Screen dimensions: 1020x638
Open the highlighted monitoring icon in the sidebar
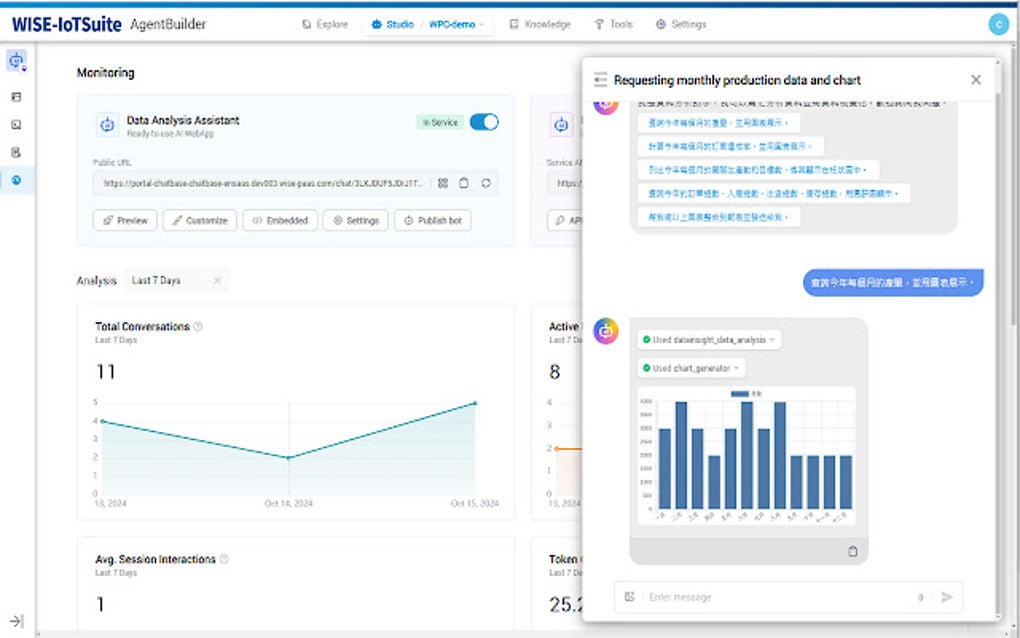click(x=15, y=182)
